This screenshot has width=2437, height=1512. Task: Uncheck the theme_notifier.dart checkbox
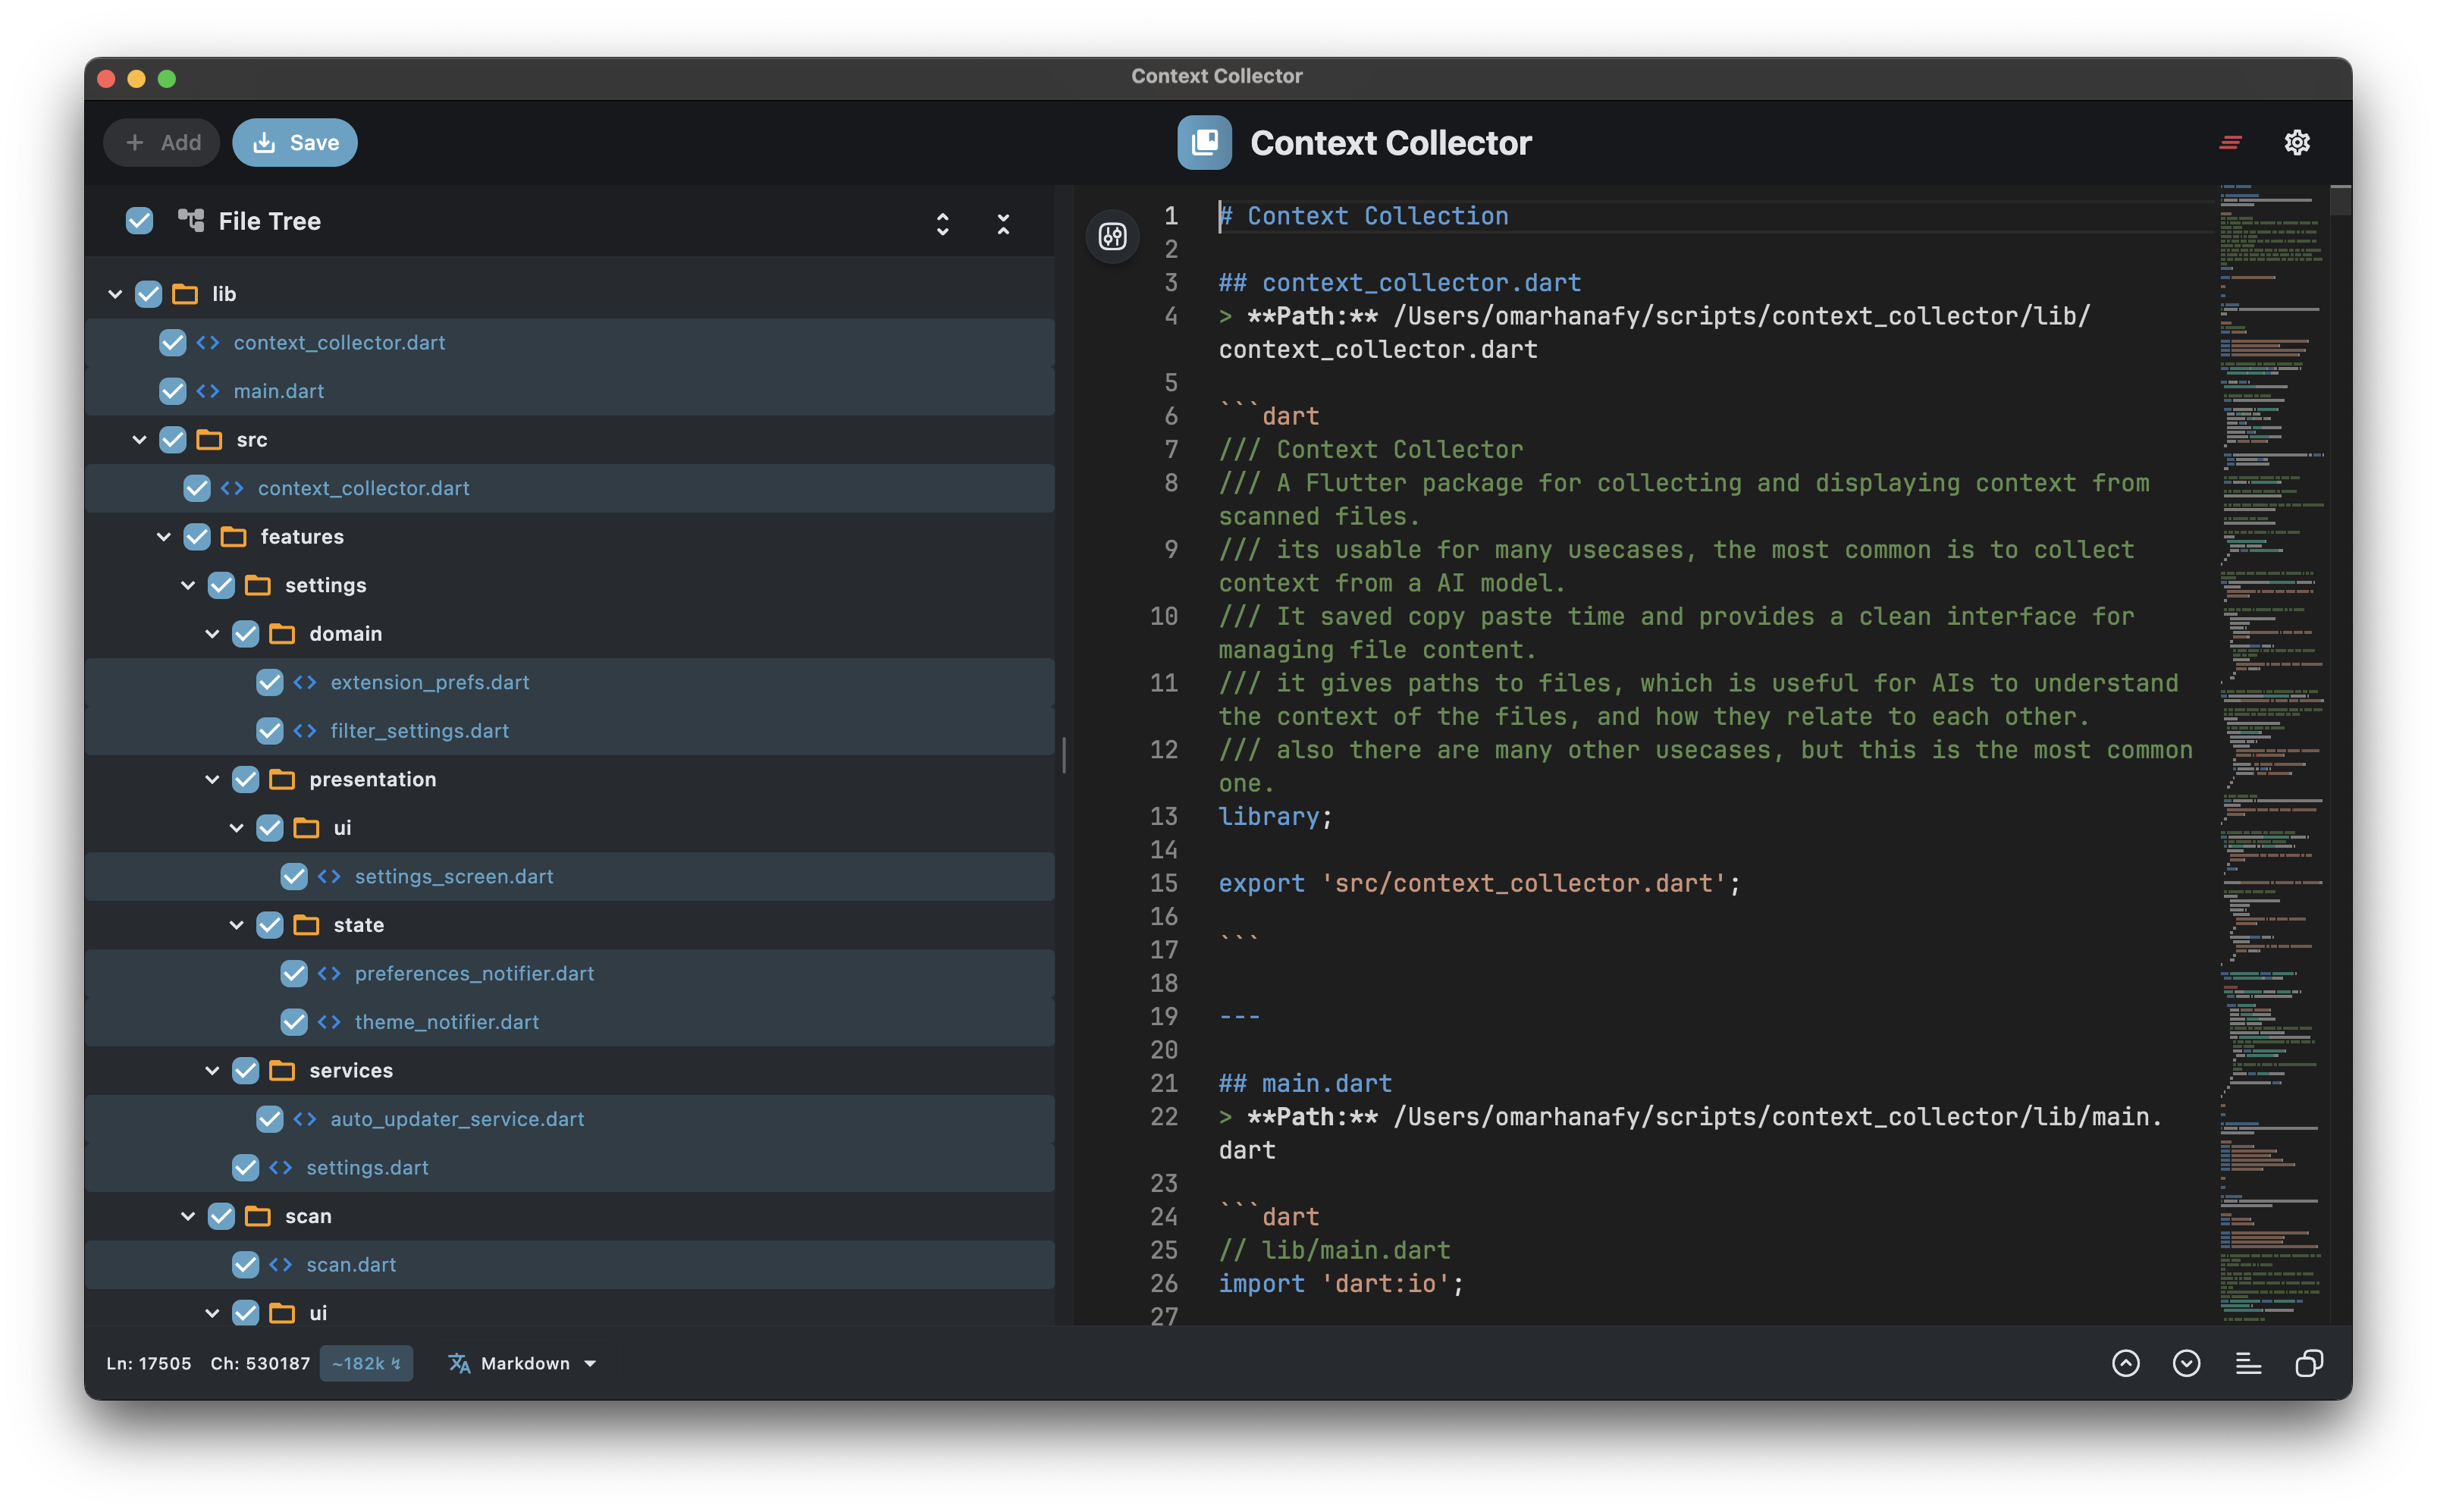pyautogui.click(x=293, y=1022)
